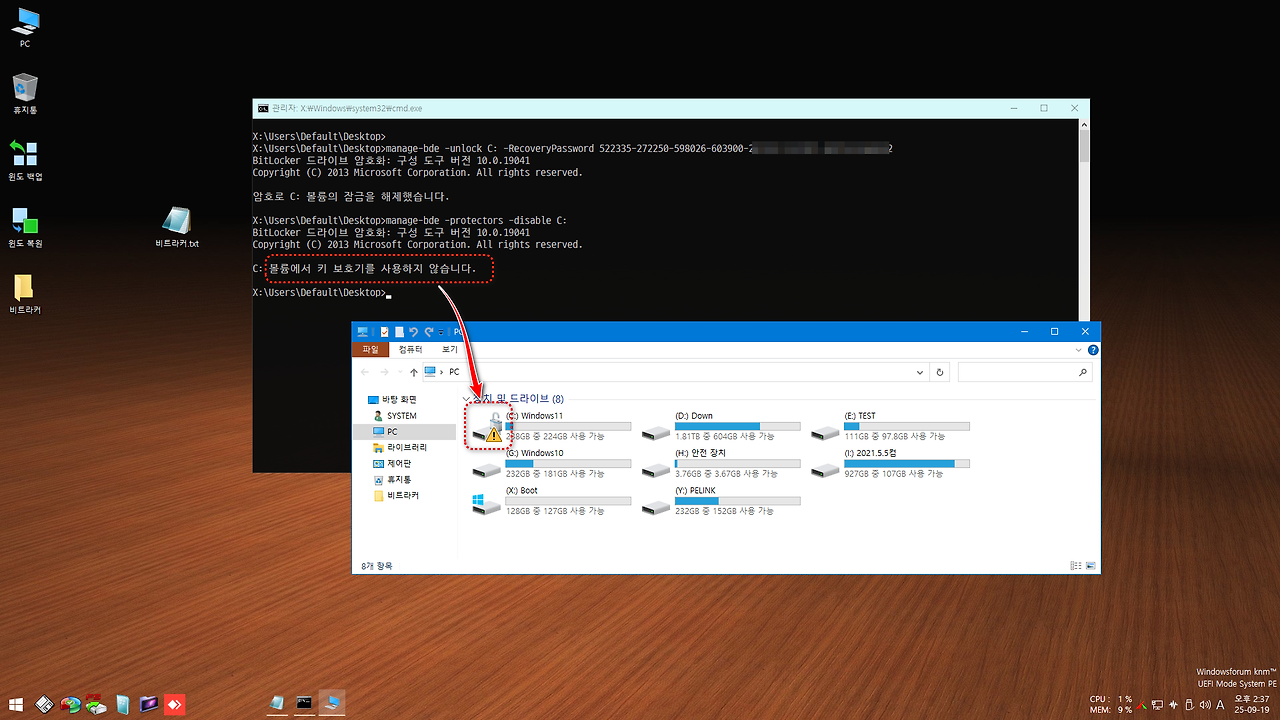Click the search magnifier icon in Explorer
The height and width of the screenshot is (720, 1280).
click(x=1083, y=372)
